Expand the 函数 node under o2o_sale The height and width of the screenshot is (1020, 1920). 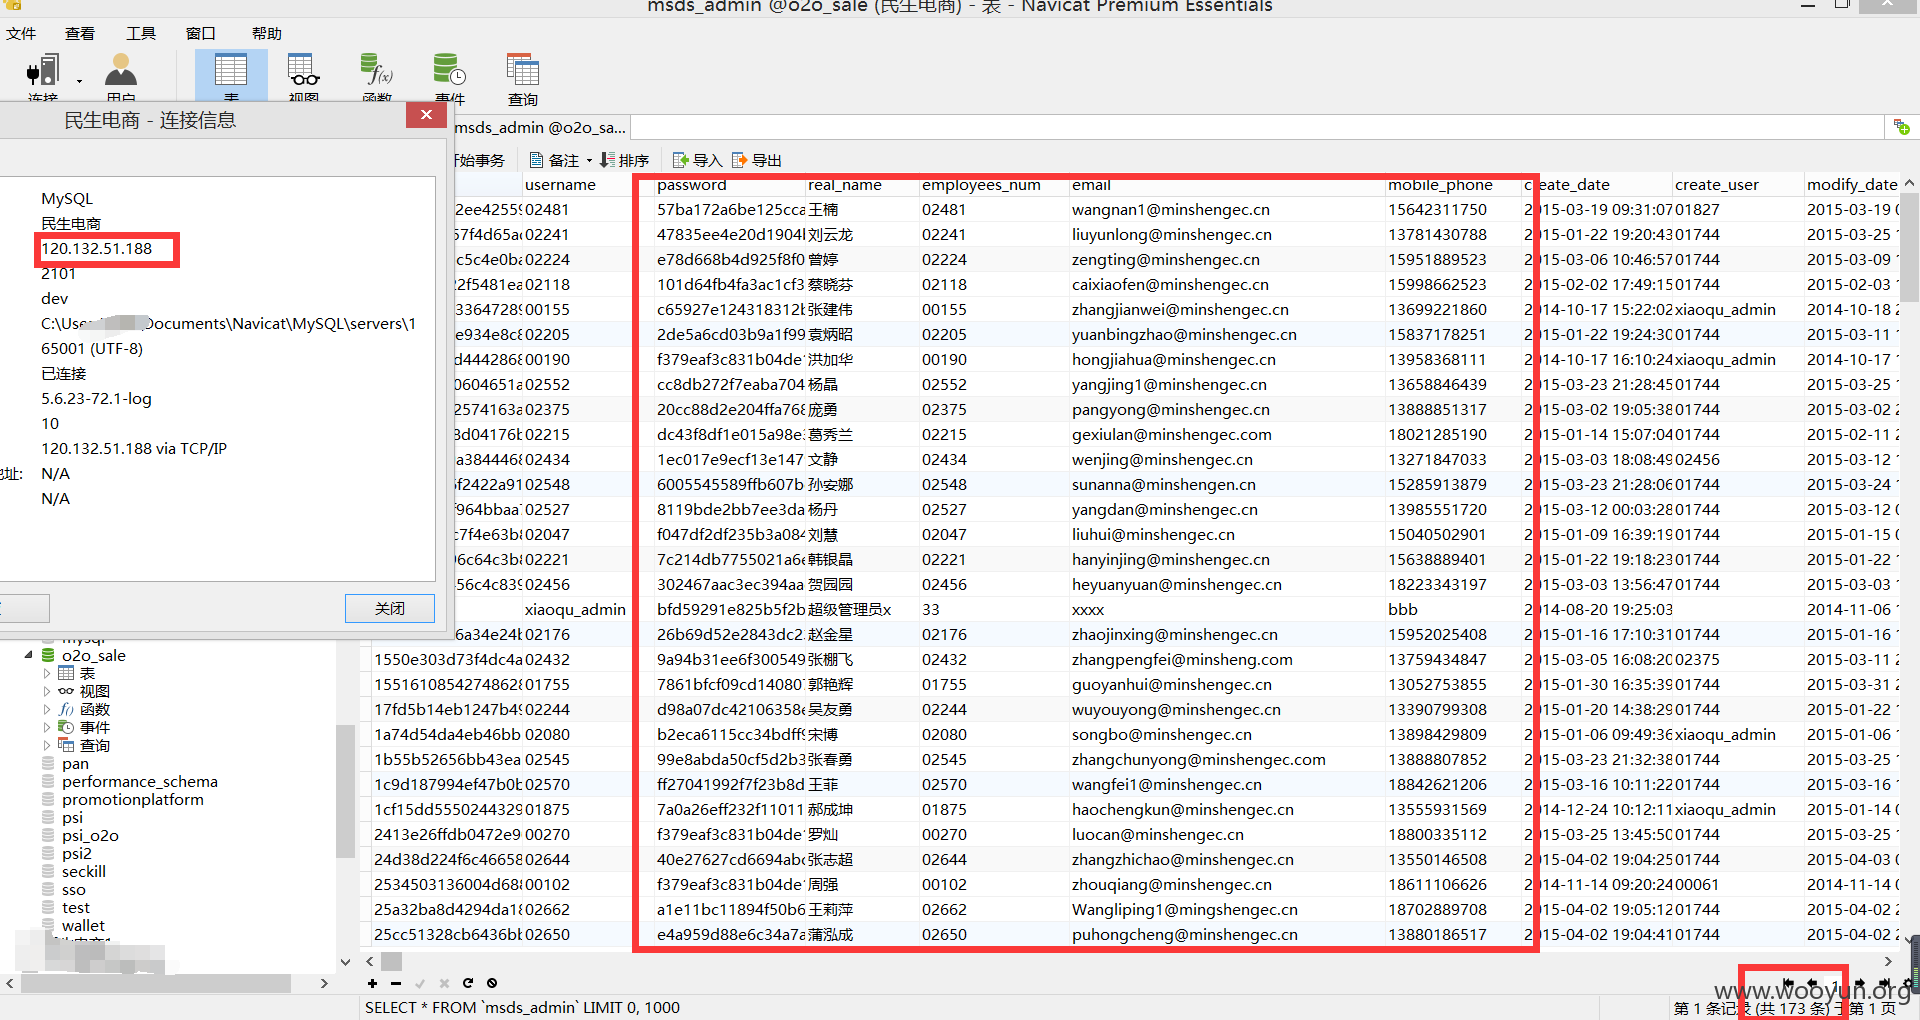tap(47, 709)
